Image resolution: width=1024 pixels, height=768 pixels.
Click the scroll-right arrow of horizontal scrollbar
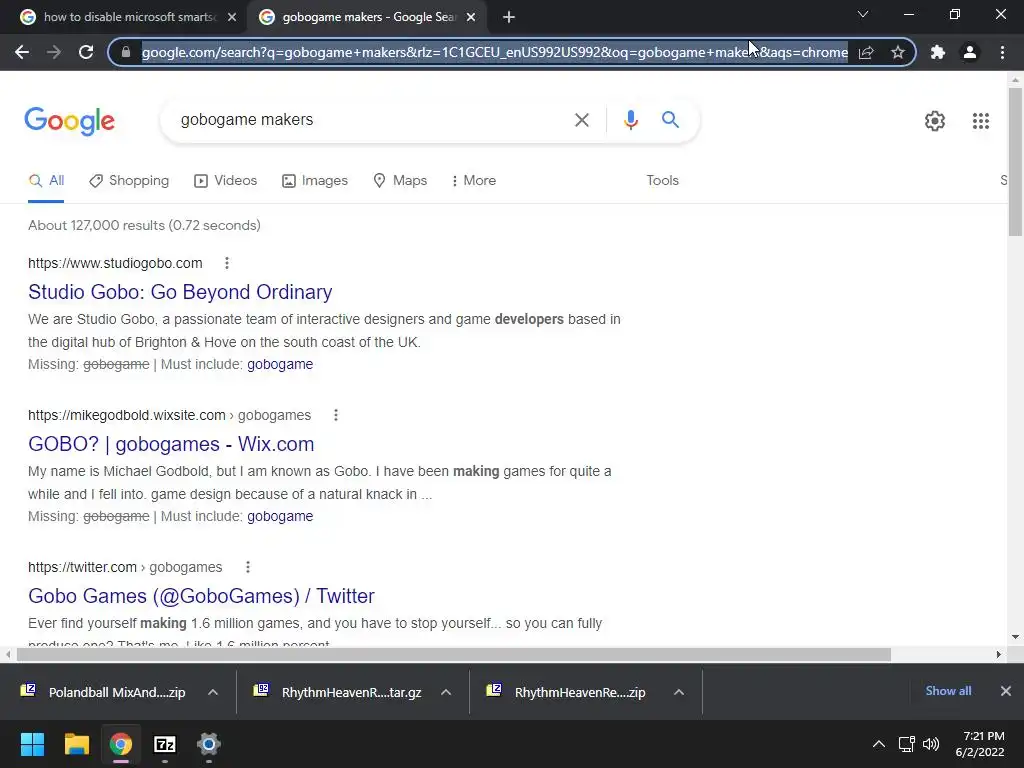tap(999, 654)
